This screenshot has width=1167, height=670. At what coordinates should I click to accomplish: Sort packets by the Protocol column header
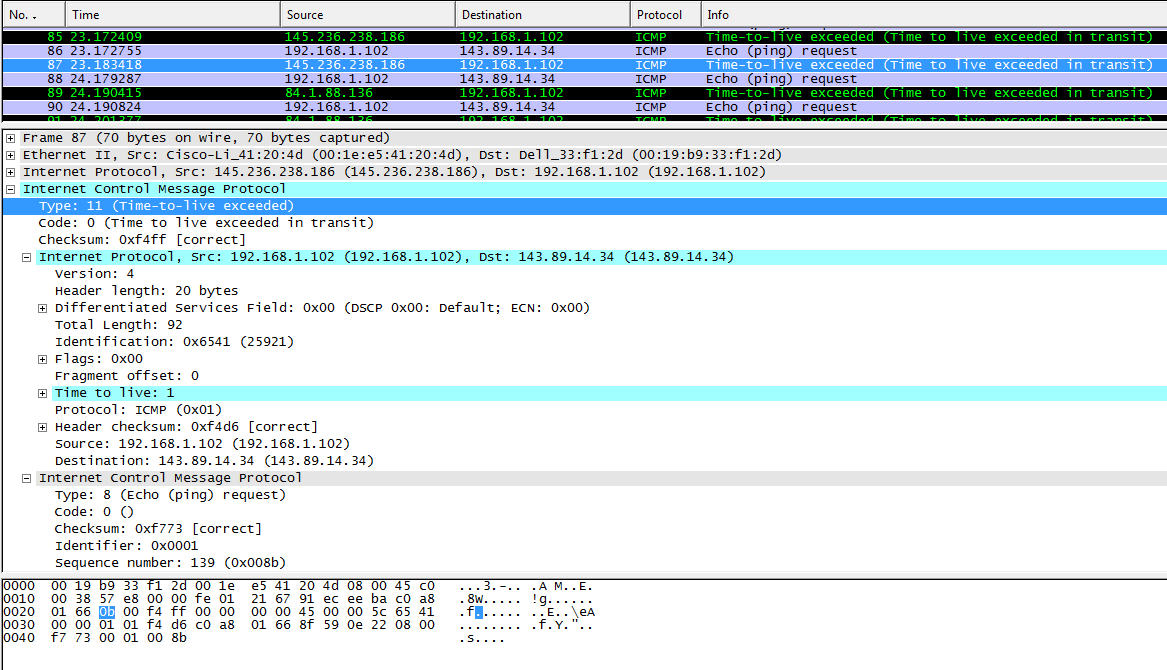pyautogui.click(x=665, y=15)
